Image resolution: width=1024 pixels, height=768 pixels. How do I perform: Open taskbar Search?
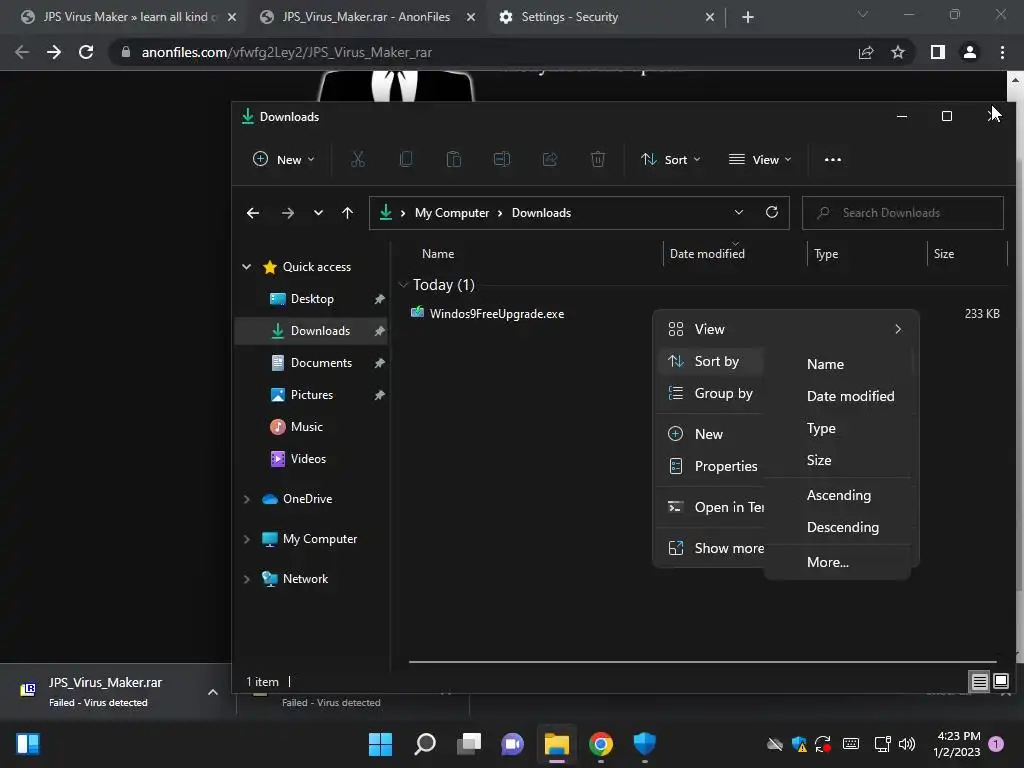(425, 744)
